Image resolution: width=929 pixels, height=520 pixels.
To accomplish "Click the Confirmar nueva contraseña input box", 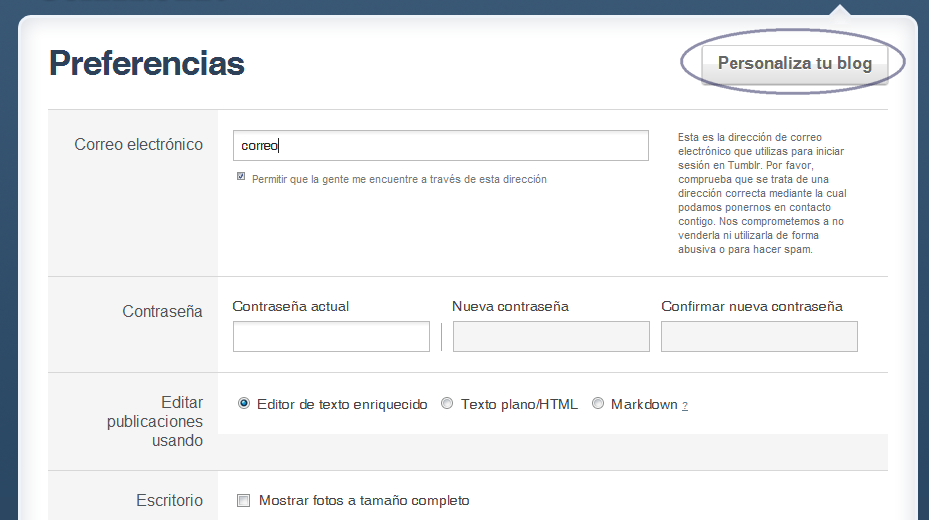I will pos(759,337).
